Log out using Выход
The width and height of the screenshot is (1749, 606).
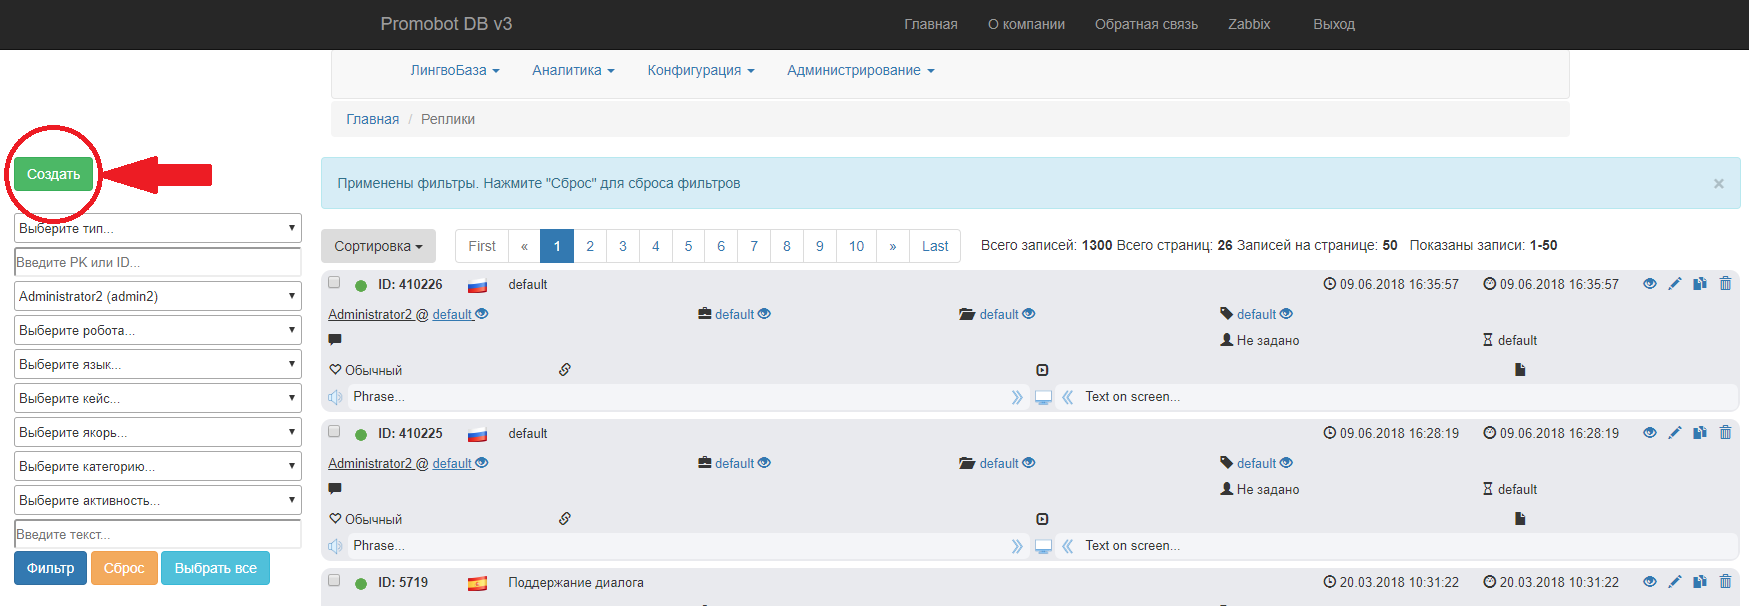(1334, 24)
